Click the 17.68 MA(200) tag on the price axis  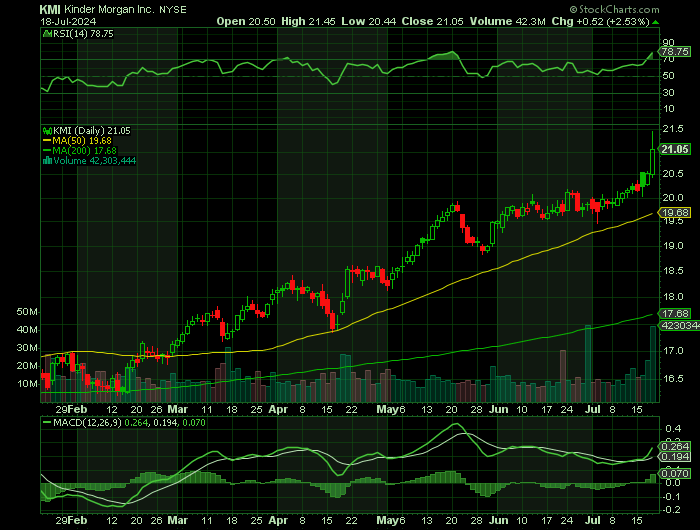[675, 313]
